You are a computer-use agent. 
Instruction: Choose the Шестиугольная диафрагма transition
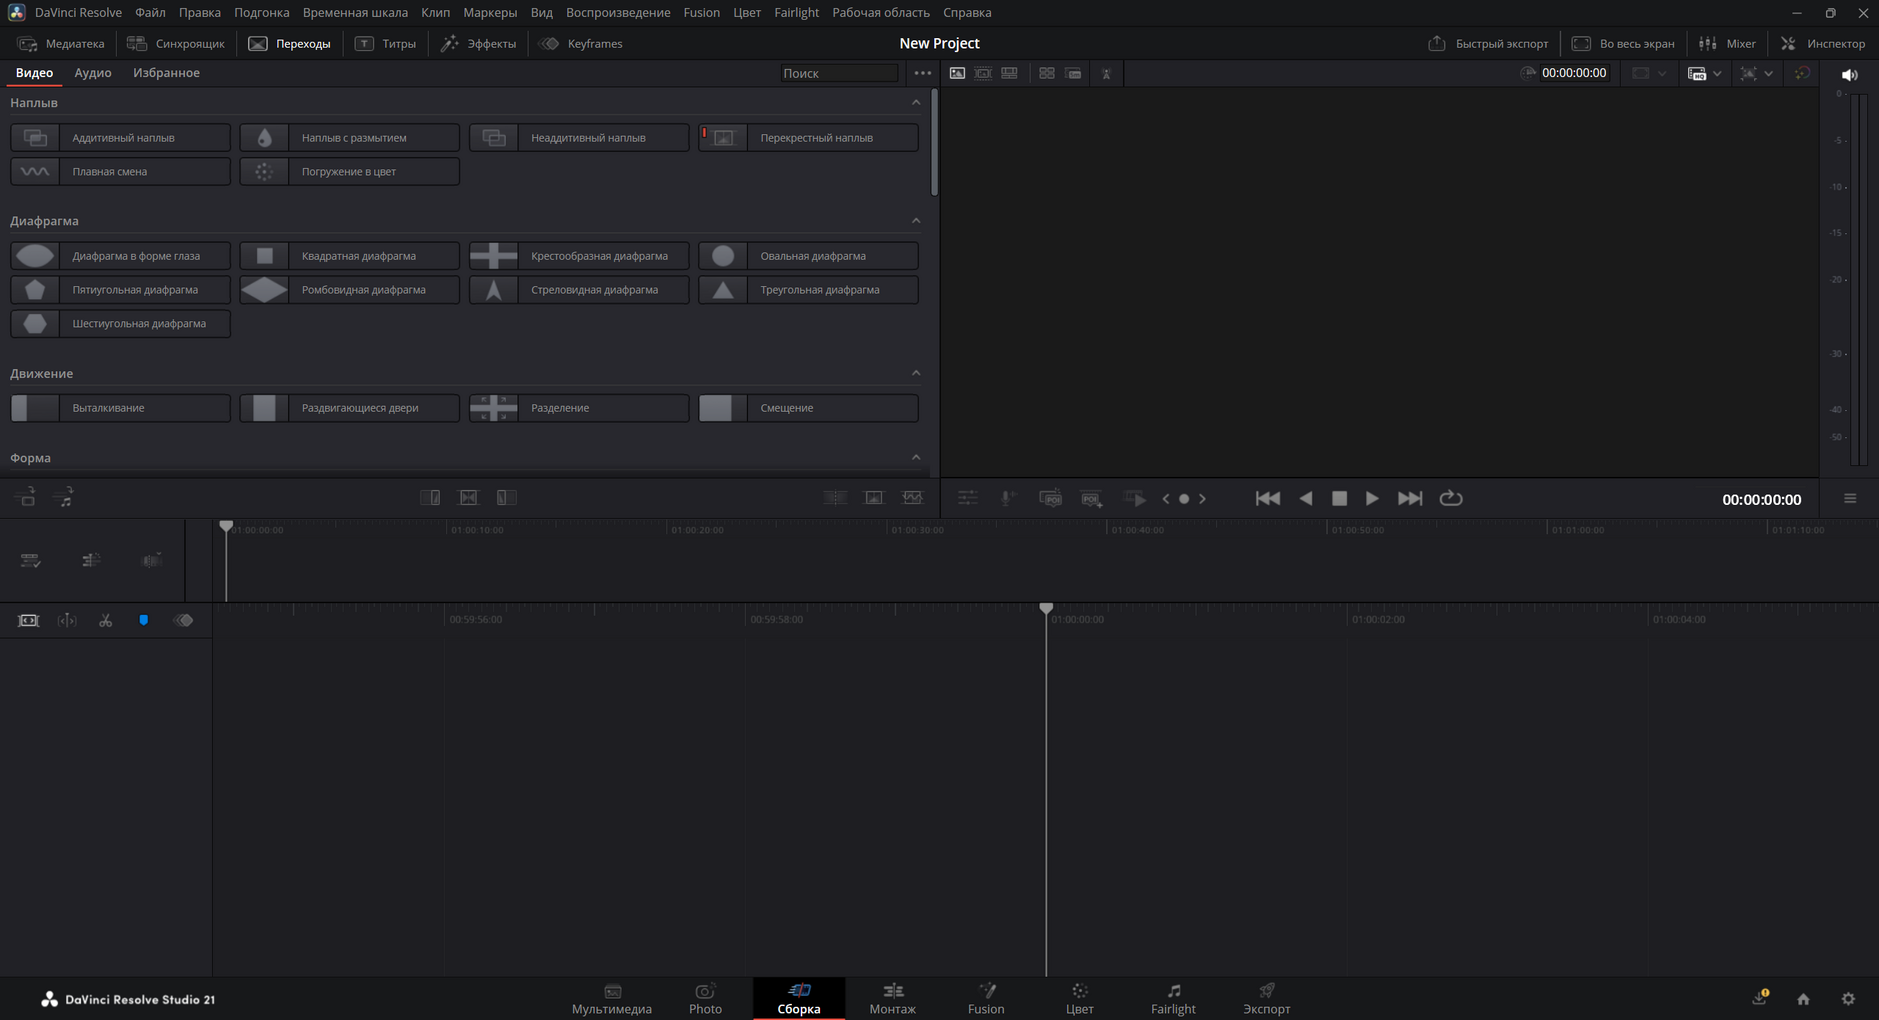pos(120,323)
